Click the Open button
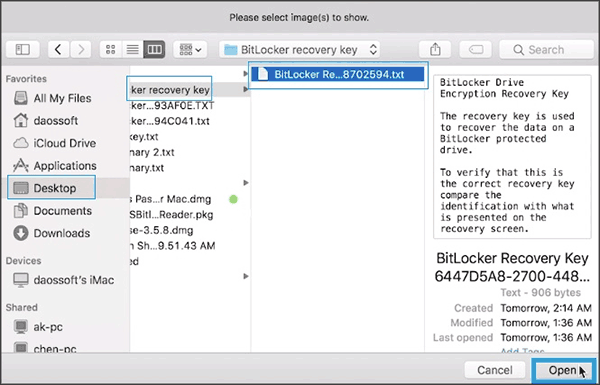The width and height of the screenshot is (600, 385). click(x=563, y=370)
